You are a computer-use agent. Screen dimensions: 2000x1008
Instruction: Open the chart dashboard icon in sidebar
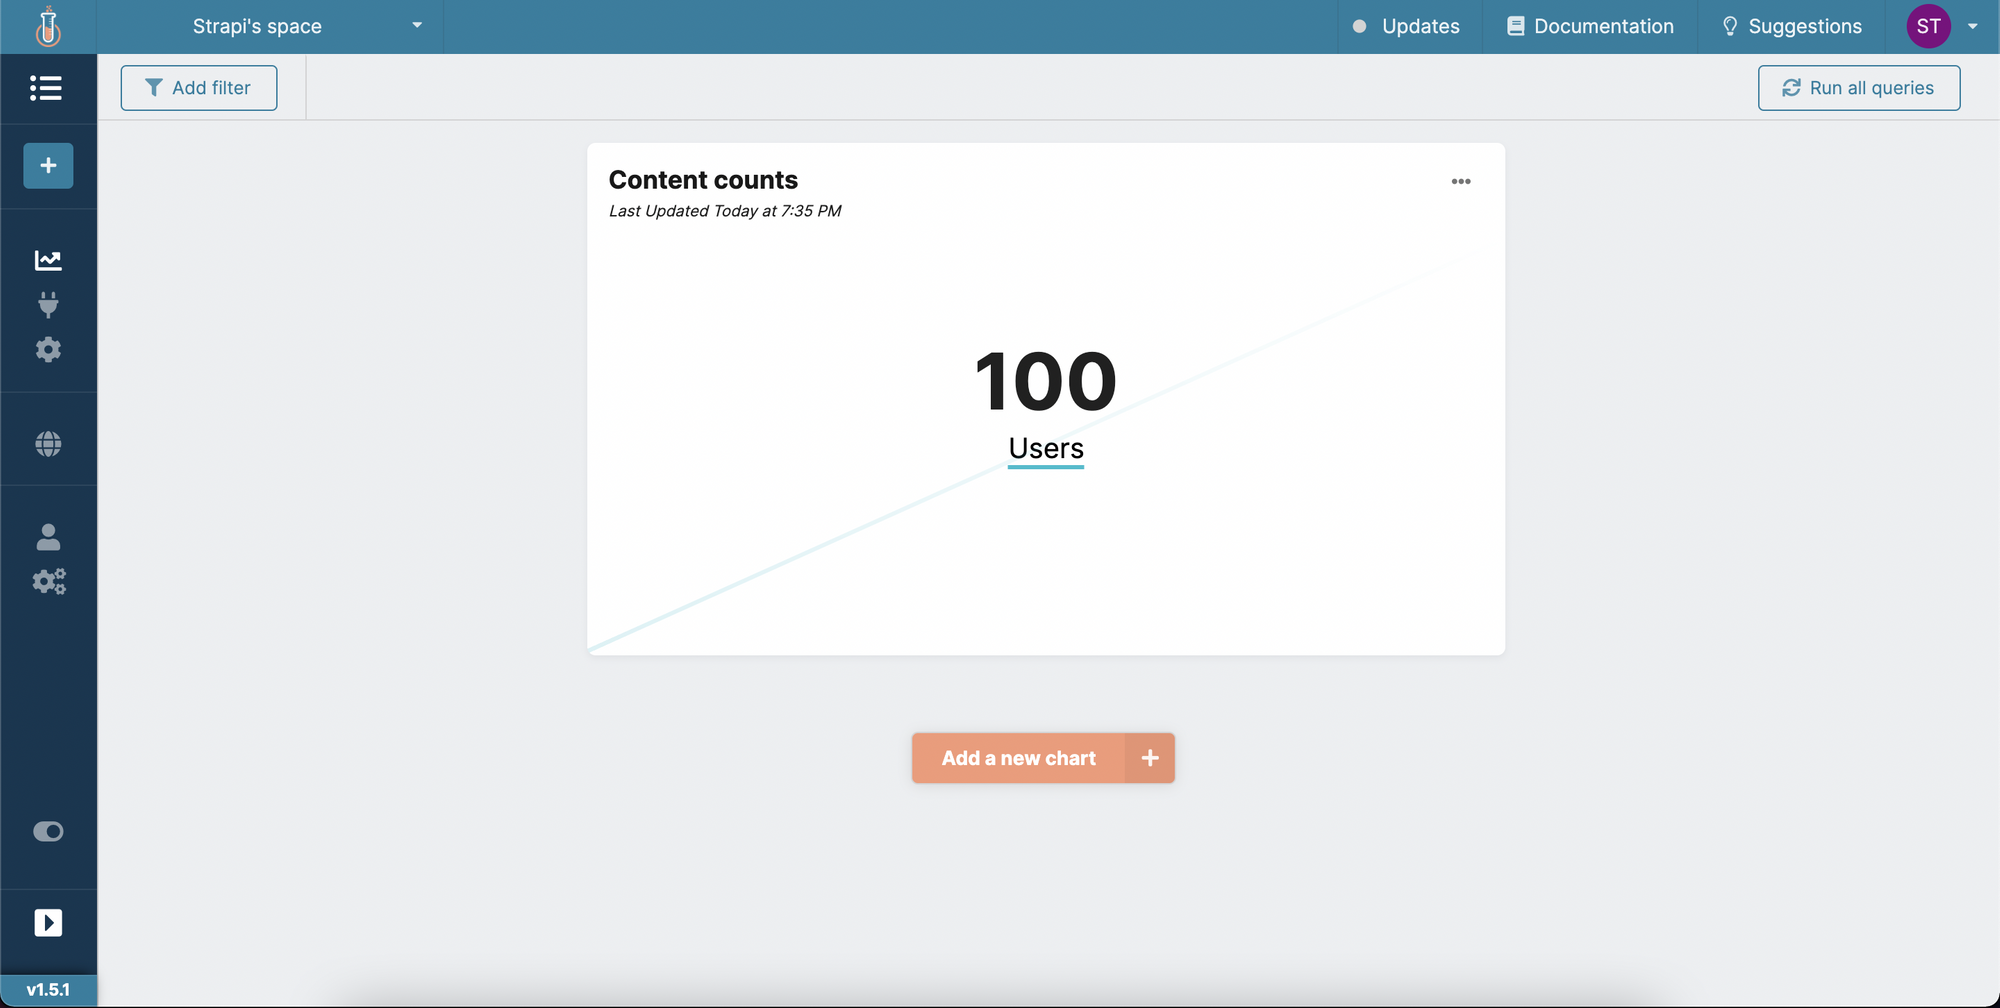tap(48, 261)
